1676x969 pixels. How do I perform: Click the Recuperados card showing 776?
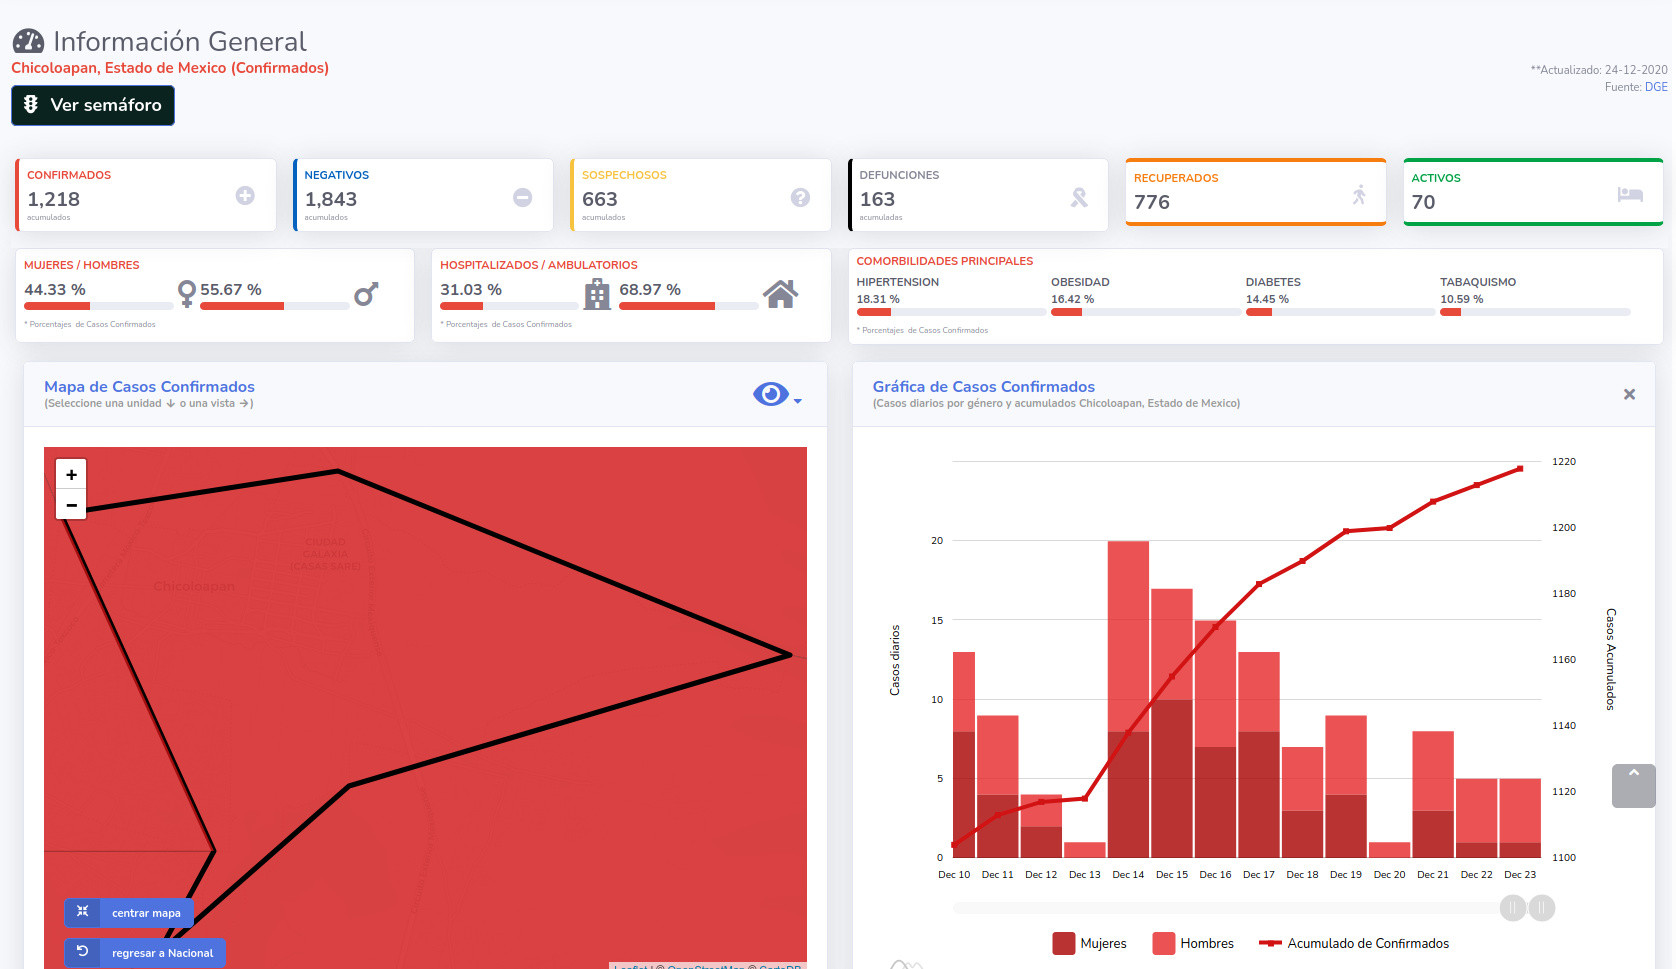click(x=1256, y=192)
